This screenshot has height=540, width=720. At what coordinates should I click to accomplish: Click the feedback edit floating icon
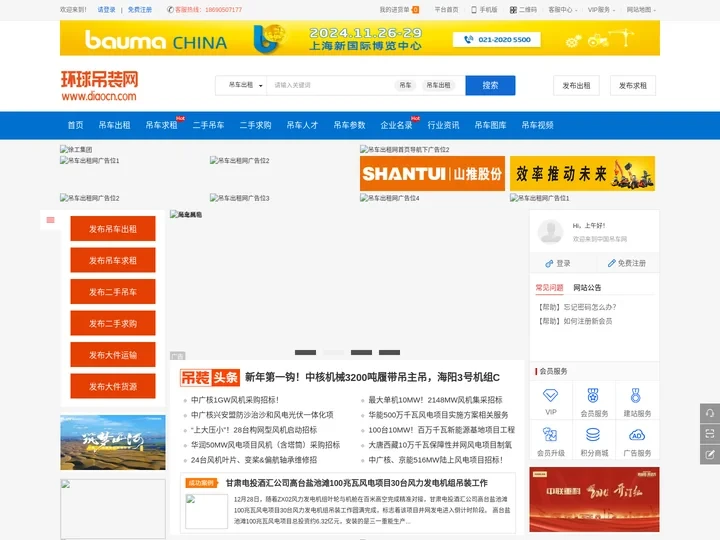[709, 454]
